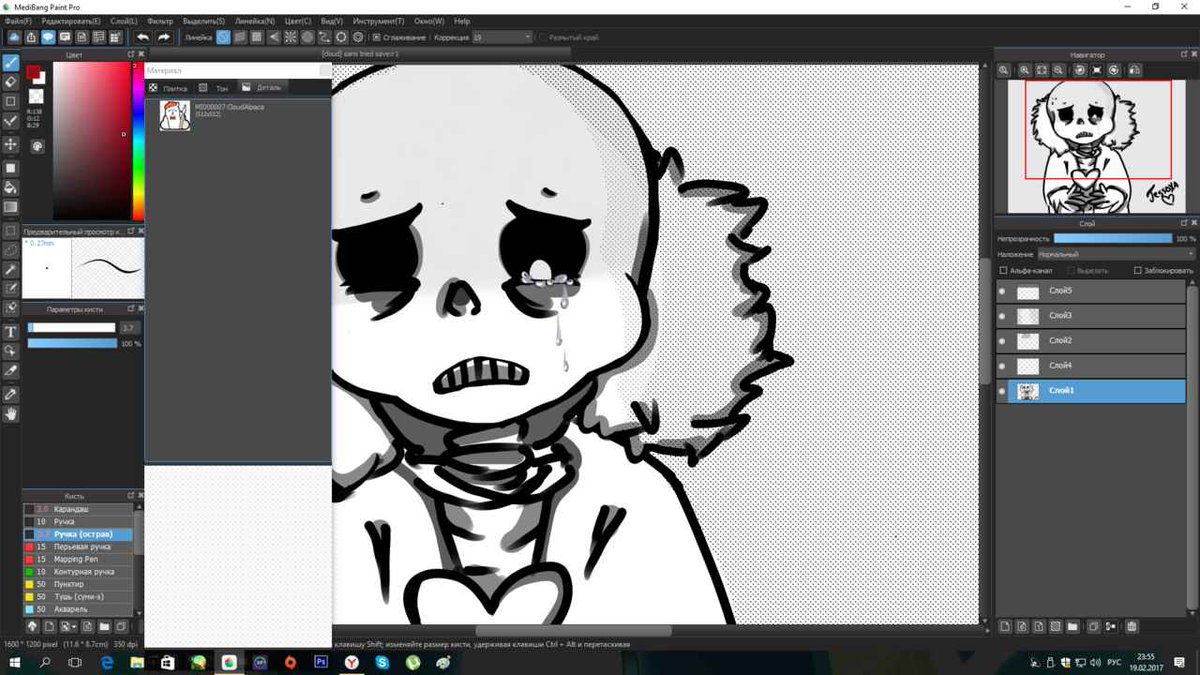Click the brush size slider
The image size is (1200, 675).
(x=72, y=327)
